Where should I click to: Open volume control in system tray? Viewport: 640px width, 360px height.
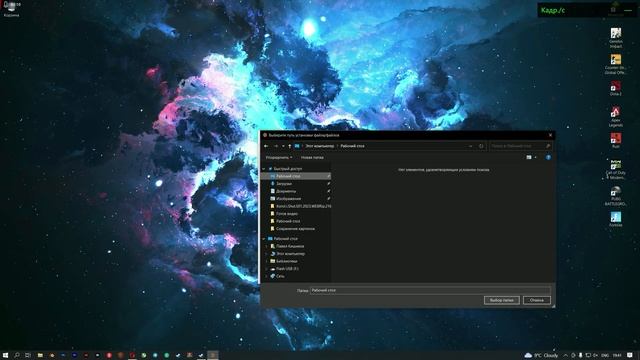coord(596,355)
